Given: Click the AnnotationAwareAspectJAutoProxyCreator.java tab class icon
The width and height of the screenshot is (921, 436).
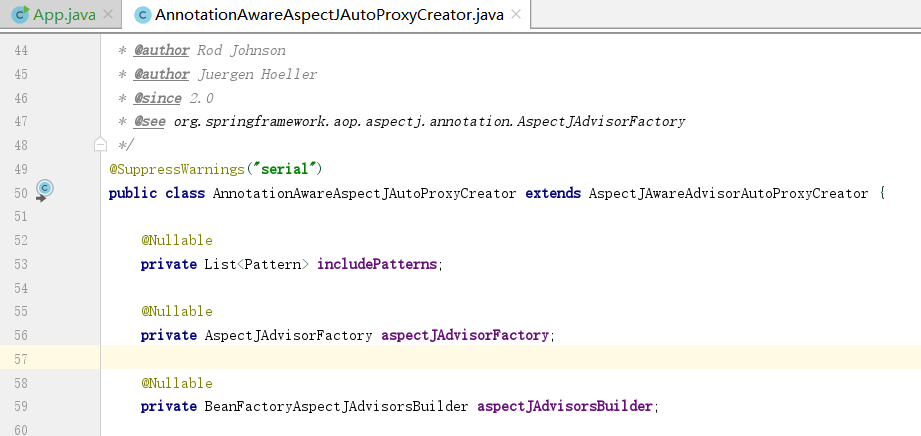Looking at the screenshot, I should [x=143, y=15].
